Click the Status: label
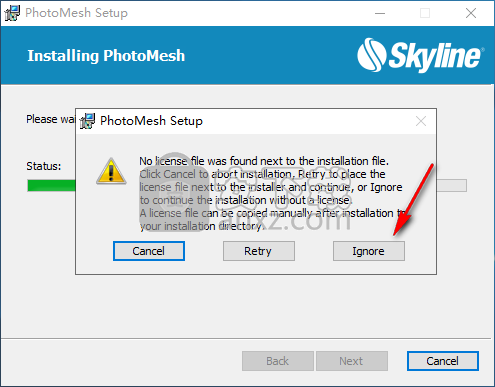 coord(44,166)
